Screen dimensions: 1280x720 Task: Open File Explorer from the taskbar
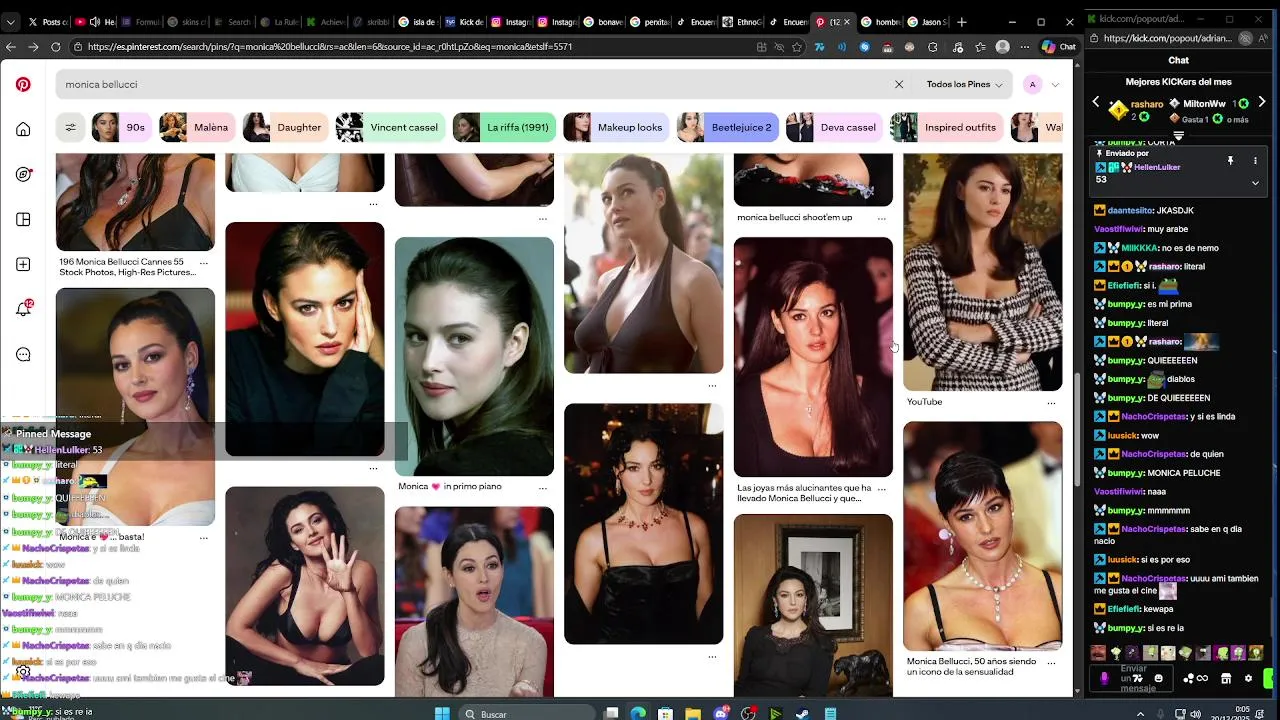[693, 713]
